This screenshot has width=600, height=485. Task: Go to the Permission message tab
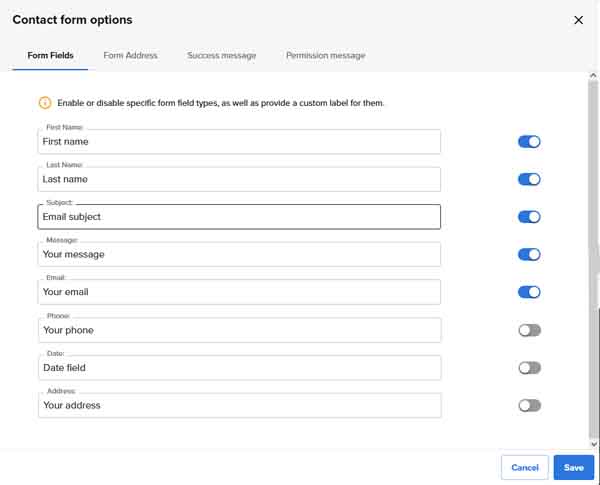(x=326, y=56)
